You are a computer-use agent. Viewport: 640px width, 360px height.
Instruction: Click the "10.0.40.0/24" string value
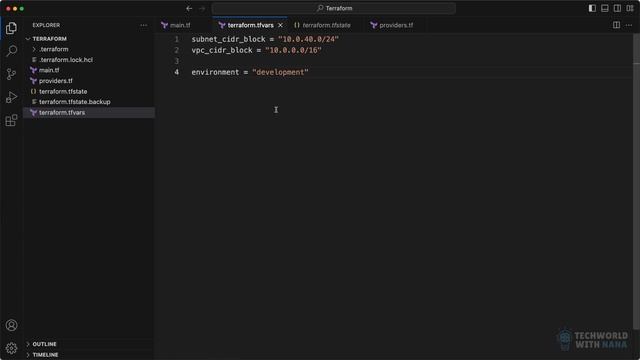click(x=308, y=39)
